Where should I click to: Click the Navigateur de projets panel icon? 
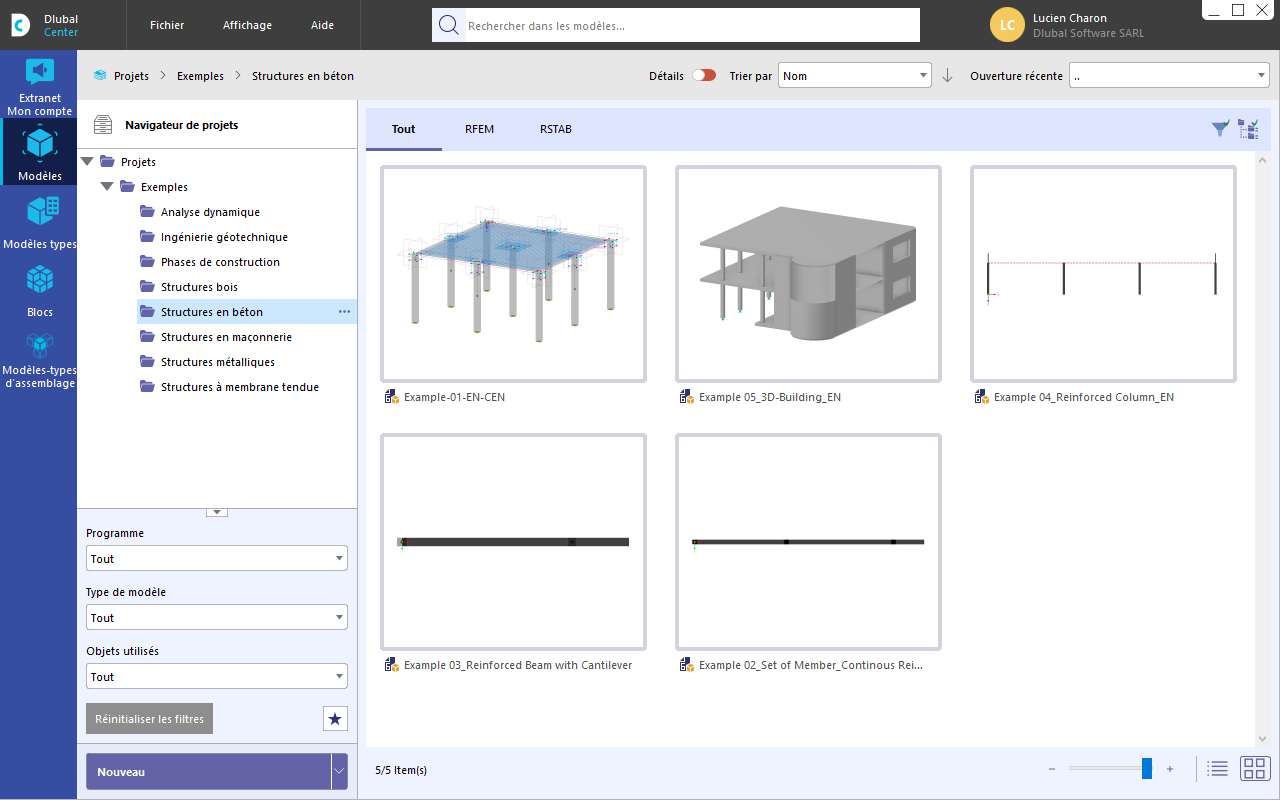coord(103,125)
